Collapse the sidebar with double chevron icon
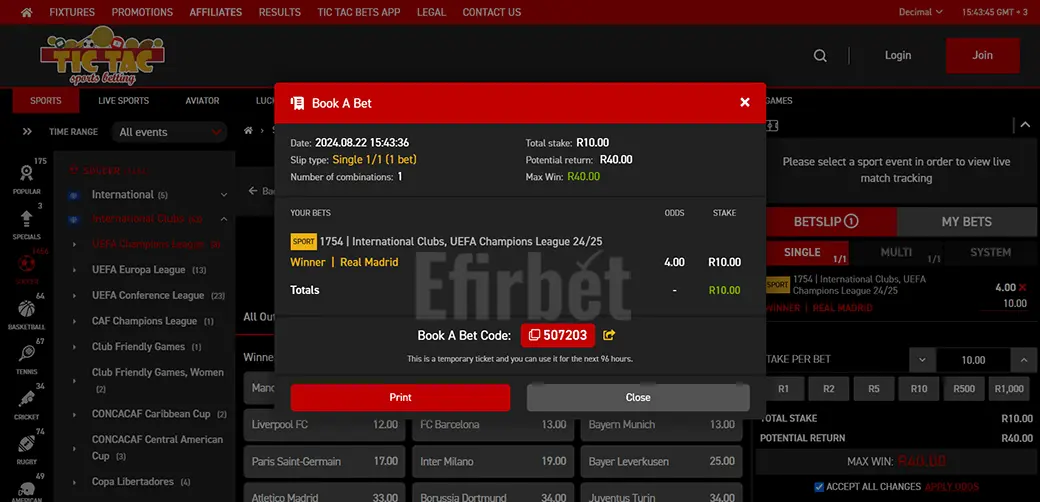This screenshot has height=502, width=1040. pos(27,132)
